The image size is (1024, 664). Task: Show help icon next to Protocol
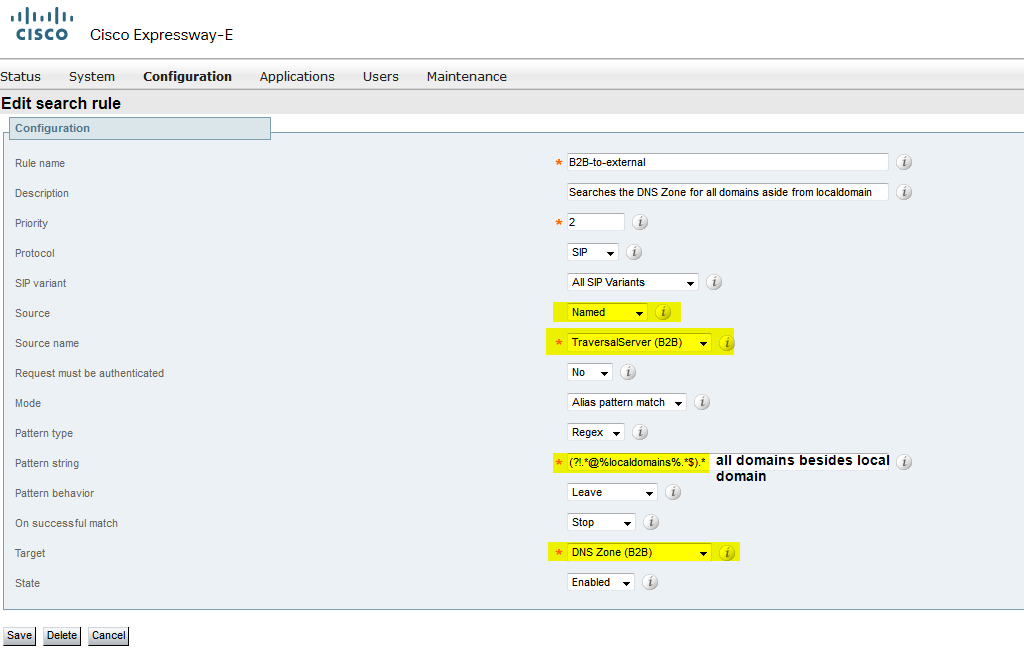[x=634, y=252]
